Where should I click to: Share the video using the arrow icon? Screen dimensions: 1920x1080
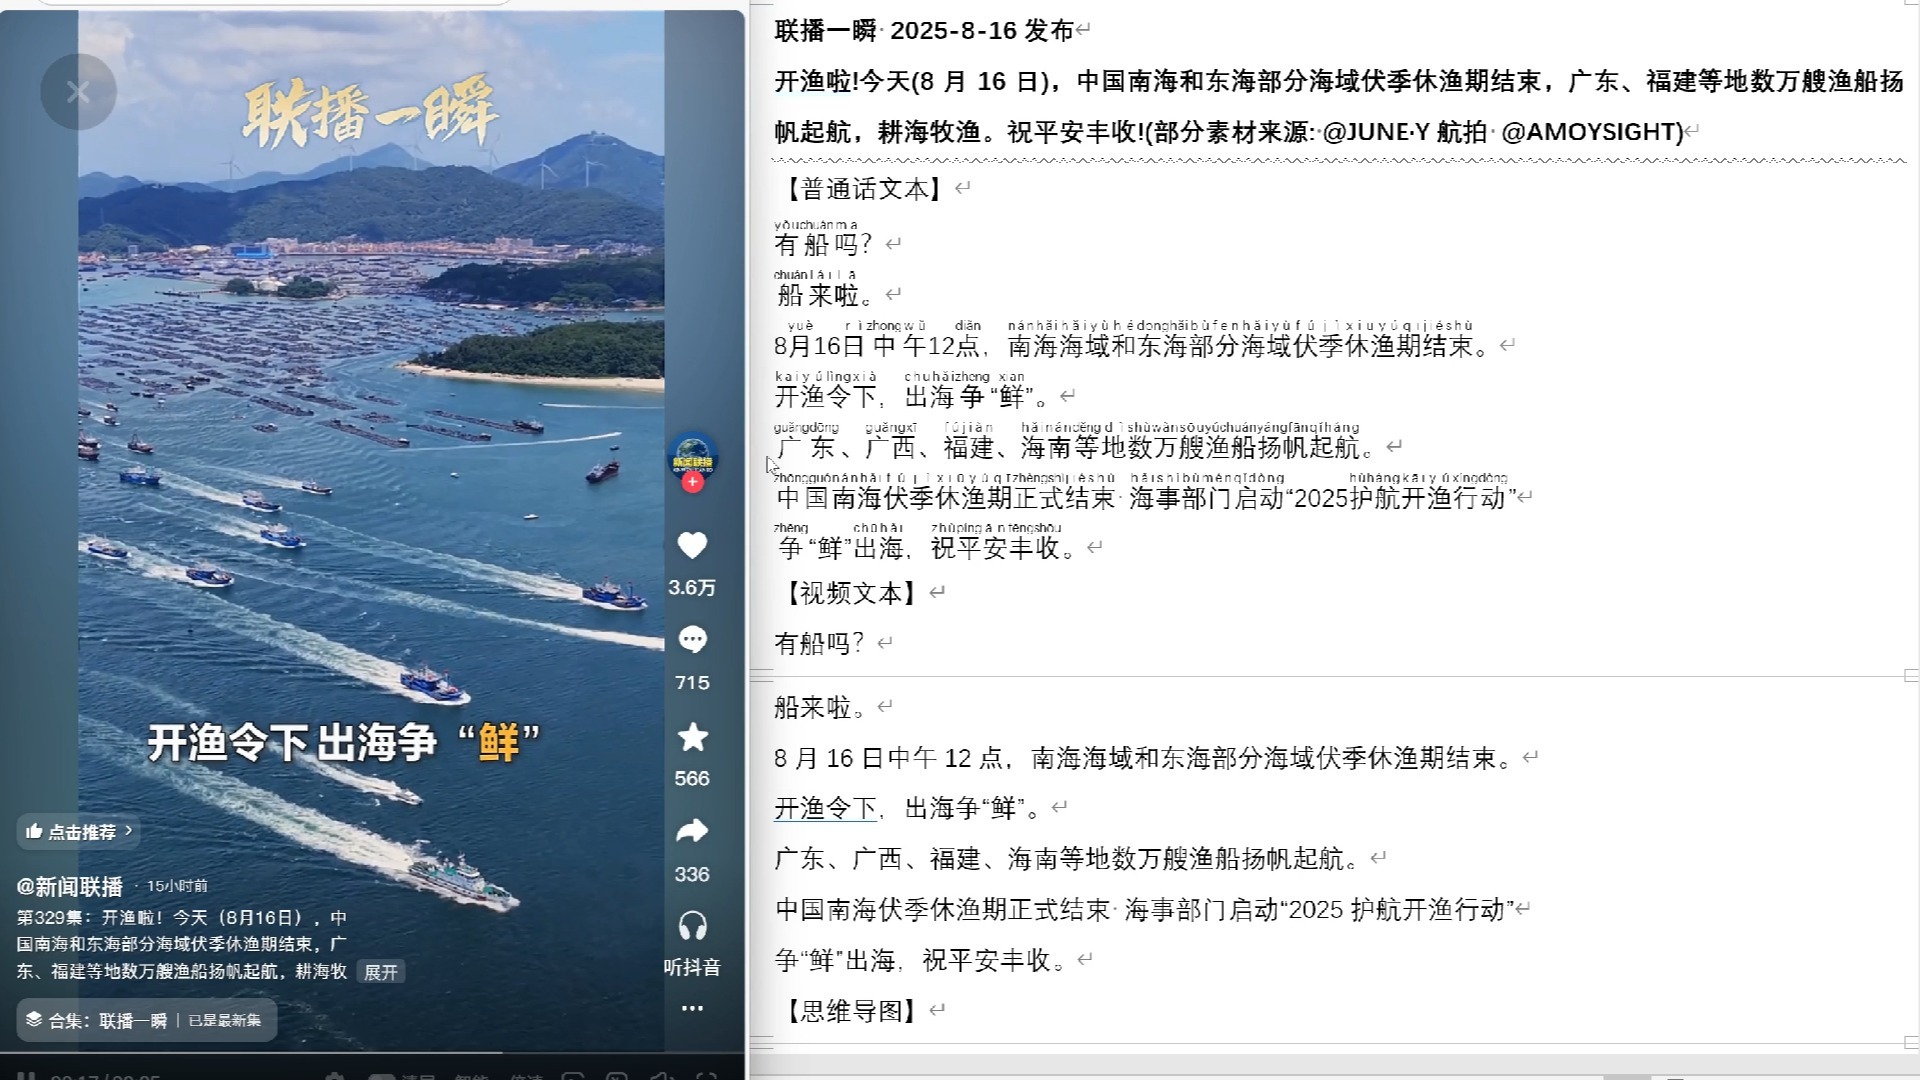point(692,831)
